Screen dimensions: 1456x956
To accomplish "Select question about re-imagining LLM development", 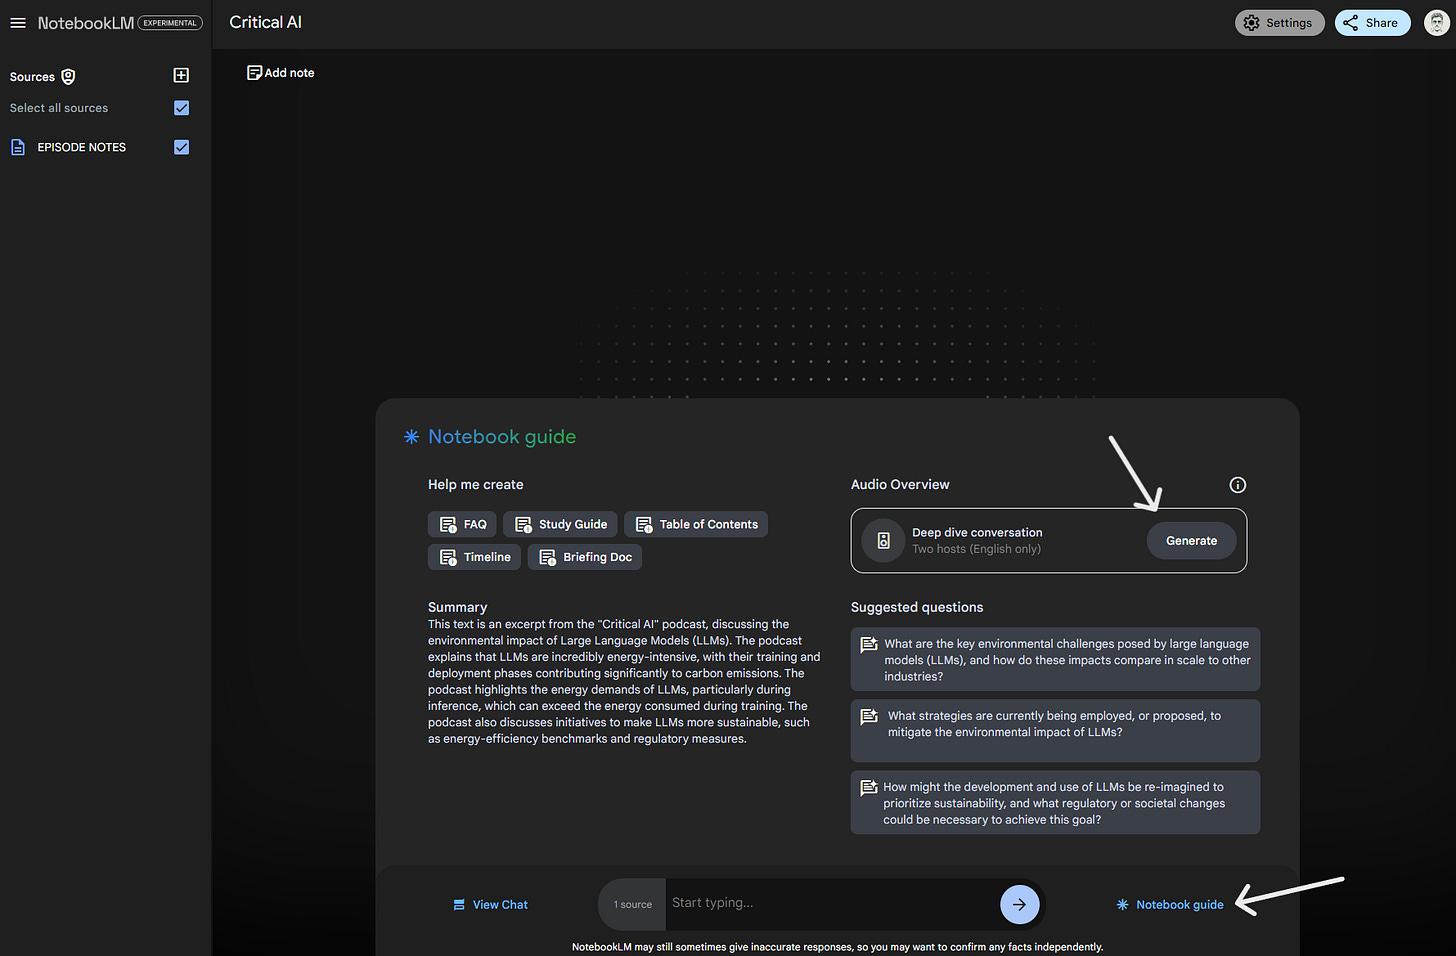I will 1055,802.
